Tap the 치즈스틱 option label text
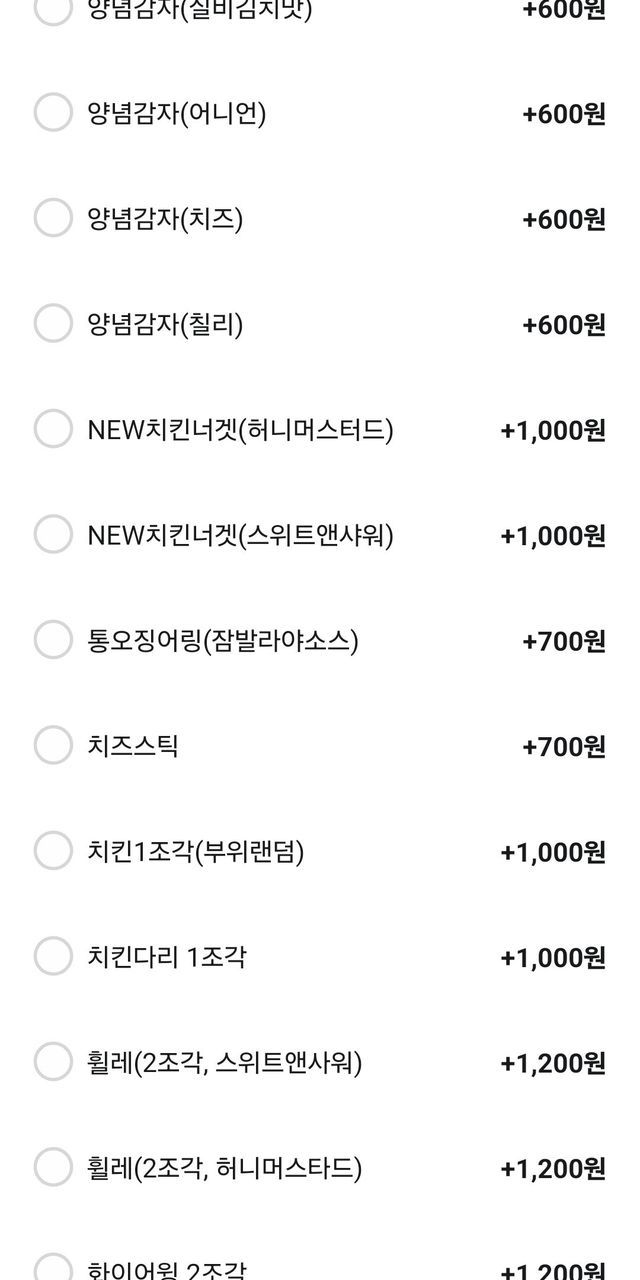640x1280 pixels. tap(133, 745)
